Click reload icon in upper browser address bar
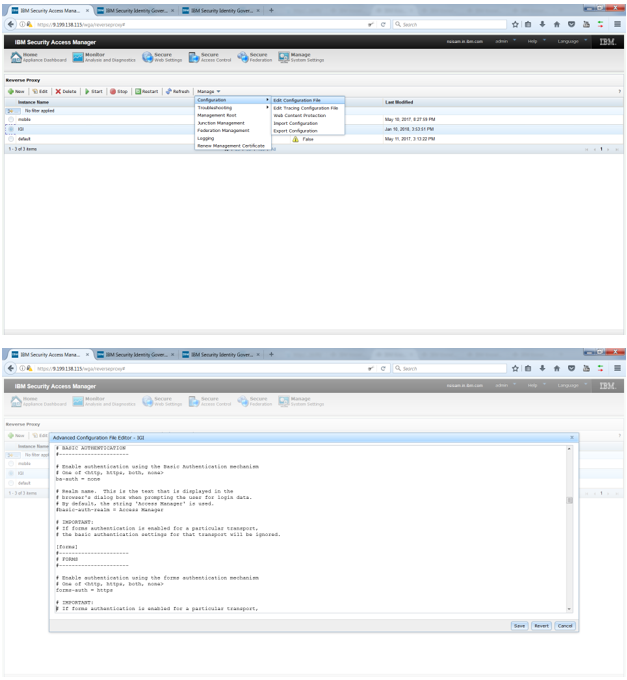627x680 pixels. (383, 25)
